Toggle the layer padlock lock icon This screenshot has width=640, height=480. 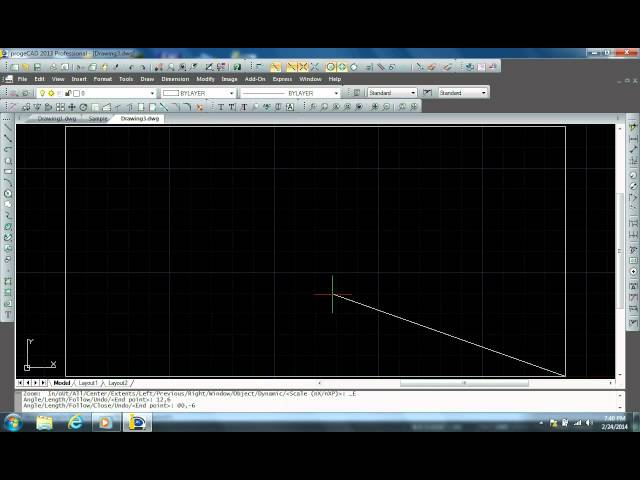click(68, 93)
